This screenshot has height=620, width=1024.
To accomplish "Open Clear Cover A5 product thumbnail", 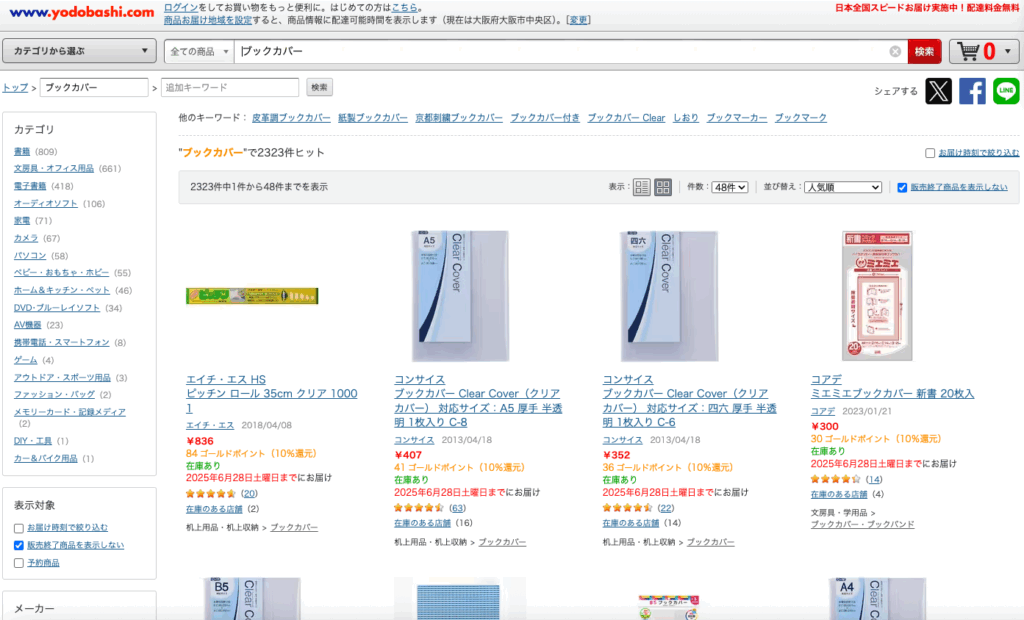I will click(460, 296).
